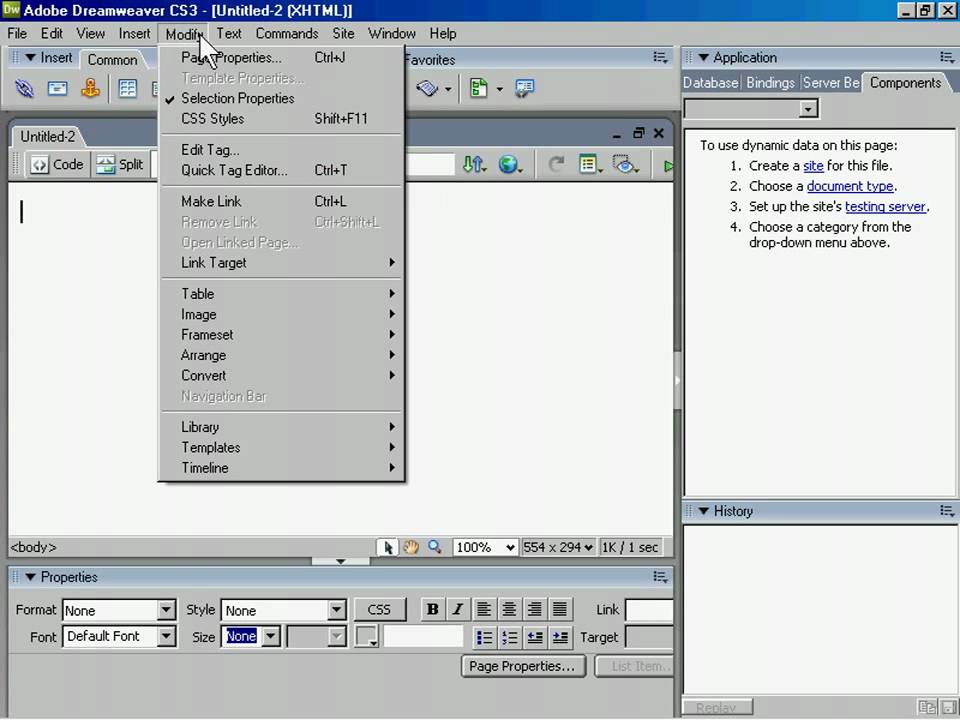Image resolution: width=960 pixels, height=720 pixels.
Task: Open the Untitled-2 document tab
Action: click(48, 136)
